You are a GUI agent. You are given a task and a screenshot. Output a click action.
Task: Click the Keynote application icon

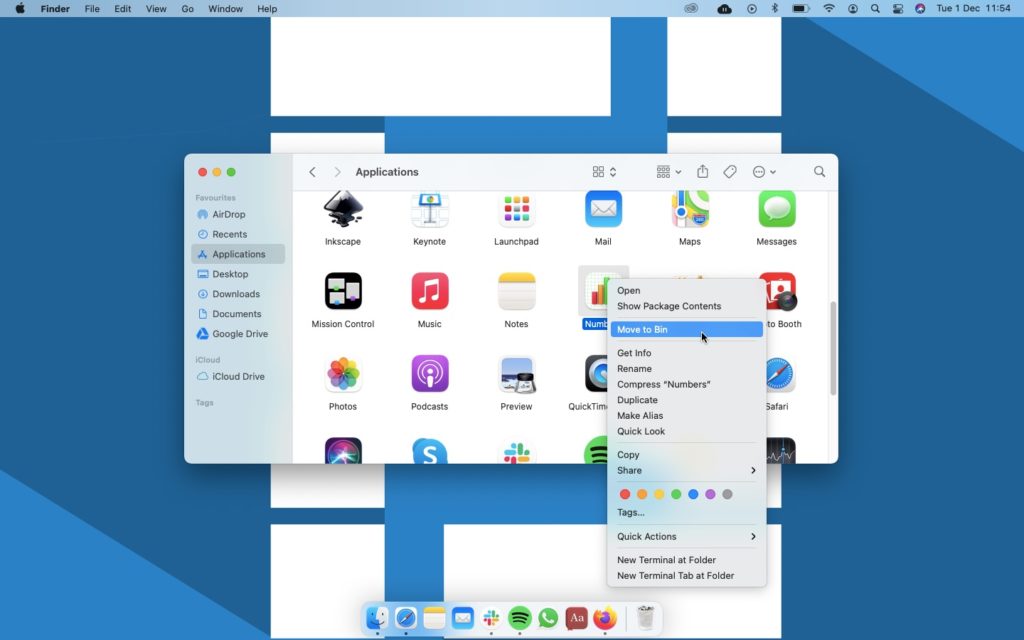pyautogui.click(x=429, y=211)
